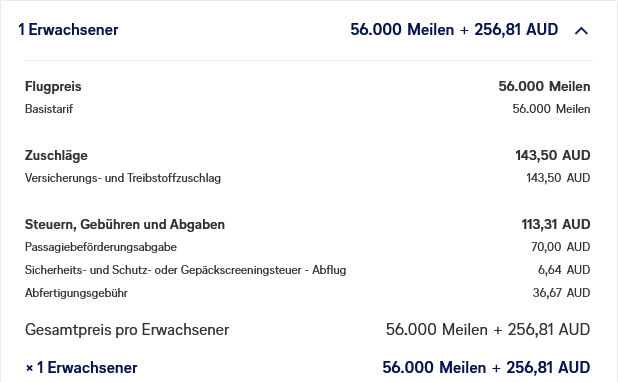The image size is (618, 382).
Task: Collapse the 1 Erwachsener price breakdown chevron
Action: 581,30
